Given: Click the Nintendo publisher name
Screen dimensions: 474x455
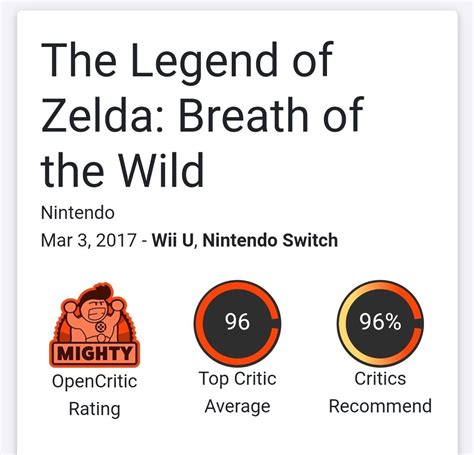Looking at the screenshot, I should tap(78, 213).
